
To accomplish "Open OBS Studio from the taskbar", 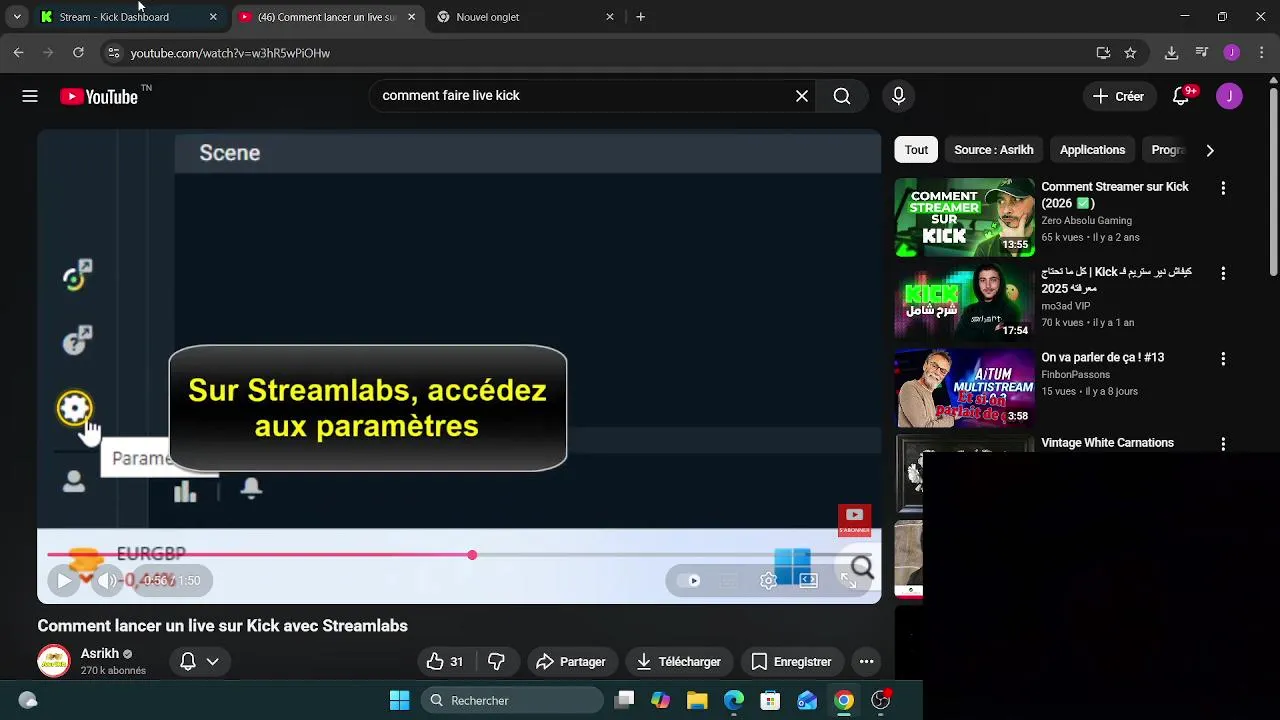I will pyautogui.click(x=880, y=700).
